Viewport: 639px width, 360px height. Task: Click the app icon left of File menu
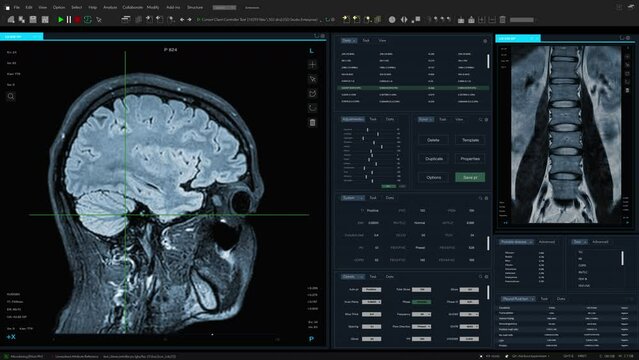pyautogui.click(x=7, y=7)
